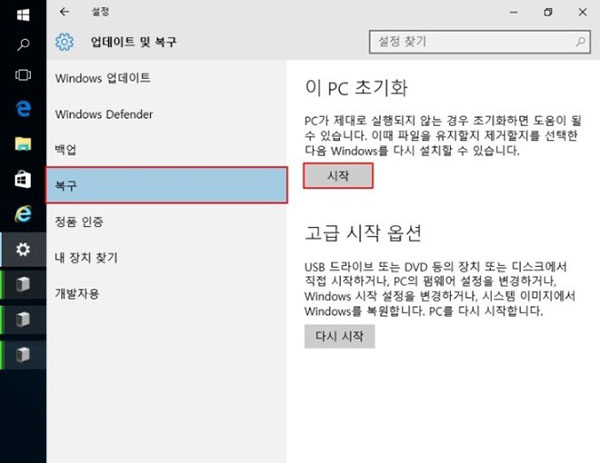Open taskbar search magnifier icon

click(x=23, y=45)
